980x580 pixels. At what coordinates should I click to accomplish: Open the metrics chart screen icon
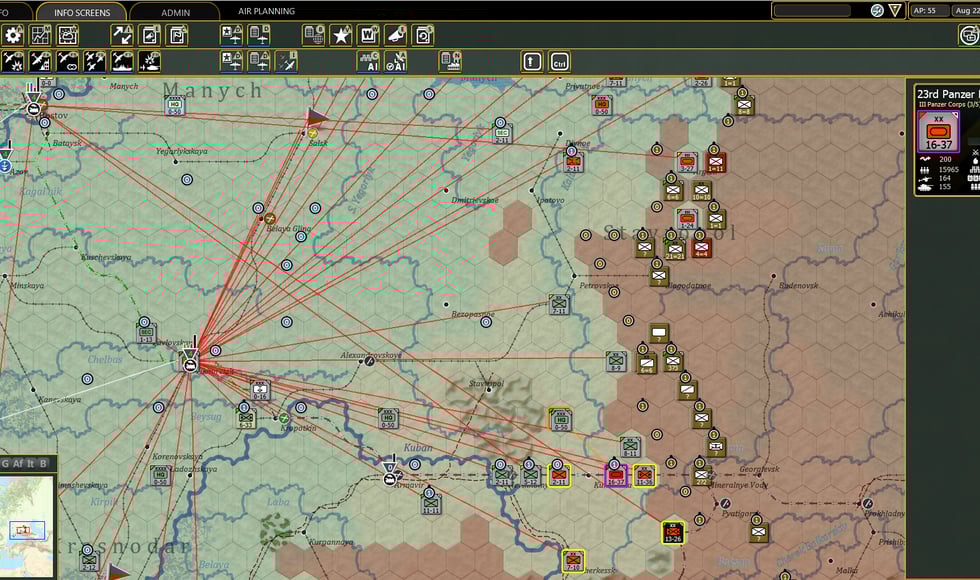[x=41, y=35]
